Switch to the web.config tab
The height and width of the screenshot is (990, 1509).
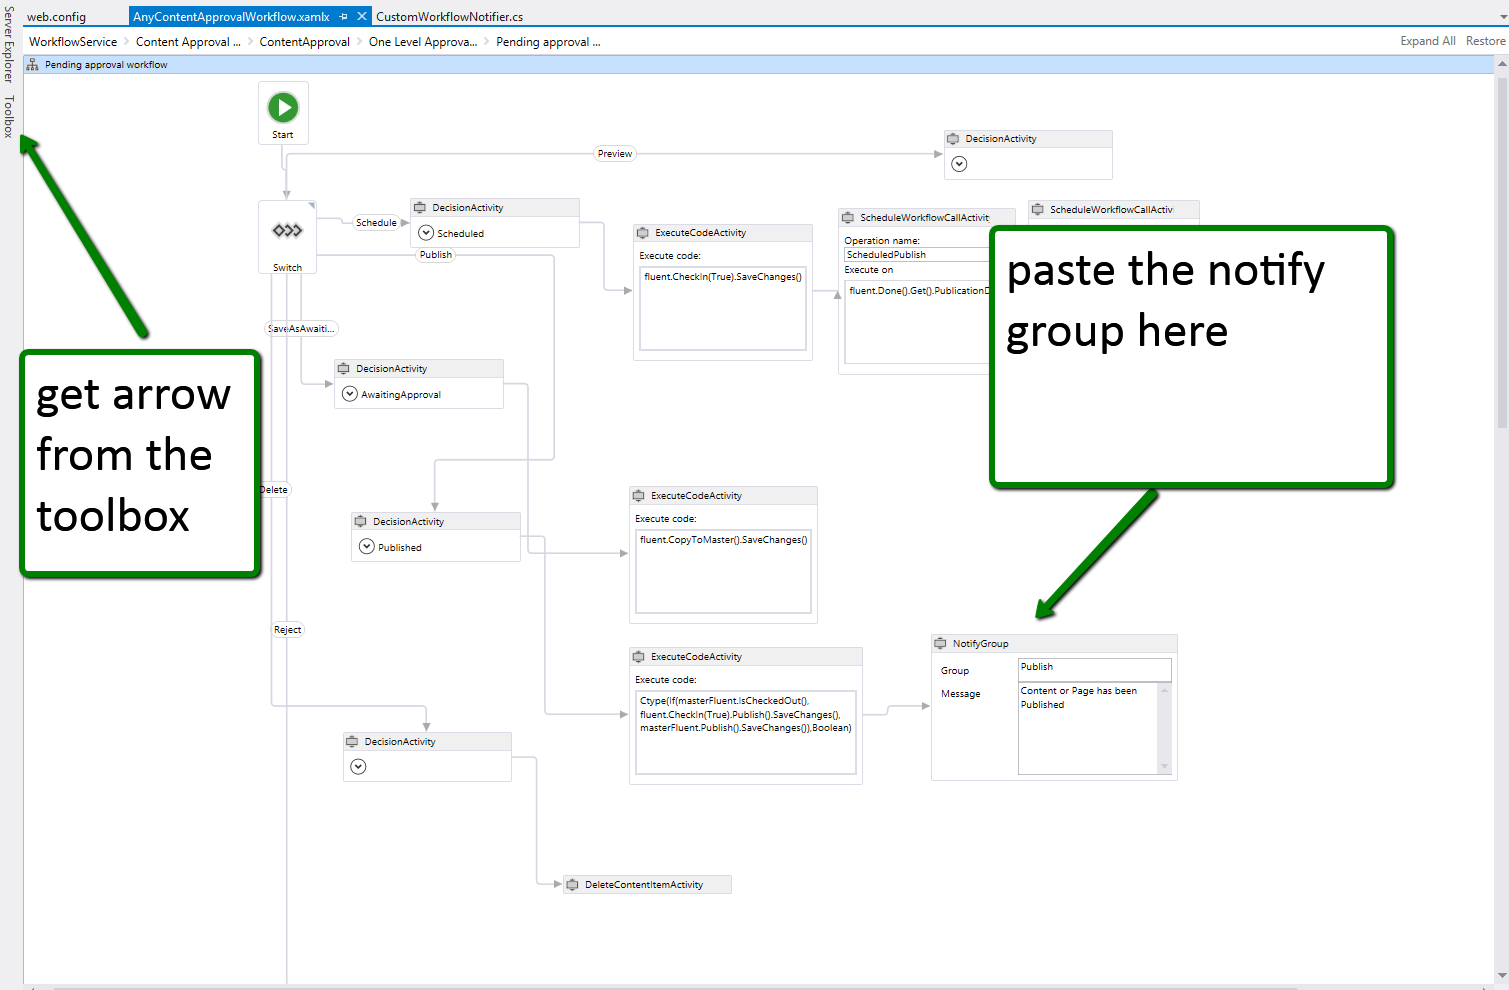56,17
